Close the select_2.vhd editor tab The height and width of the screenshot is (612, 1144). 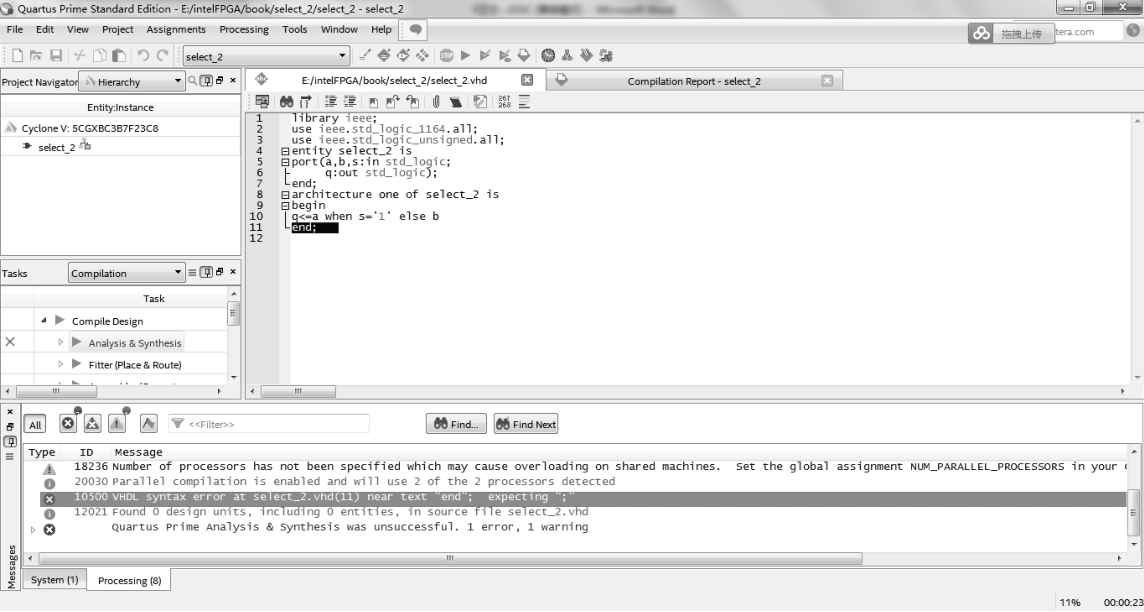(527, 80)
